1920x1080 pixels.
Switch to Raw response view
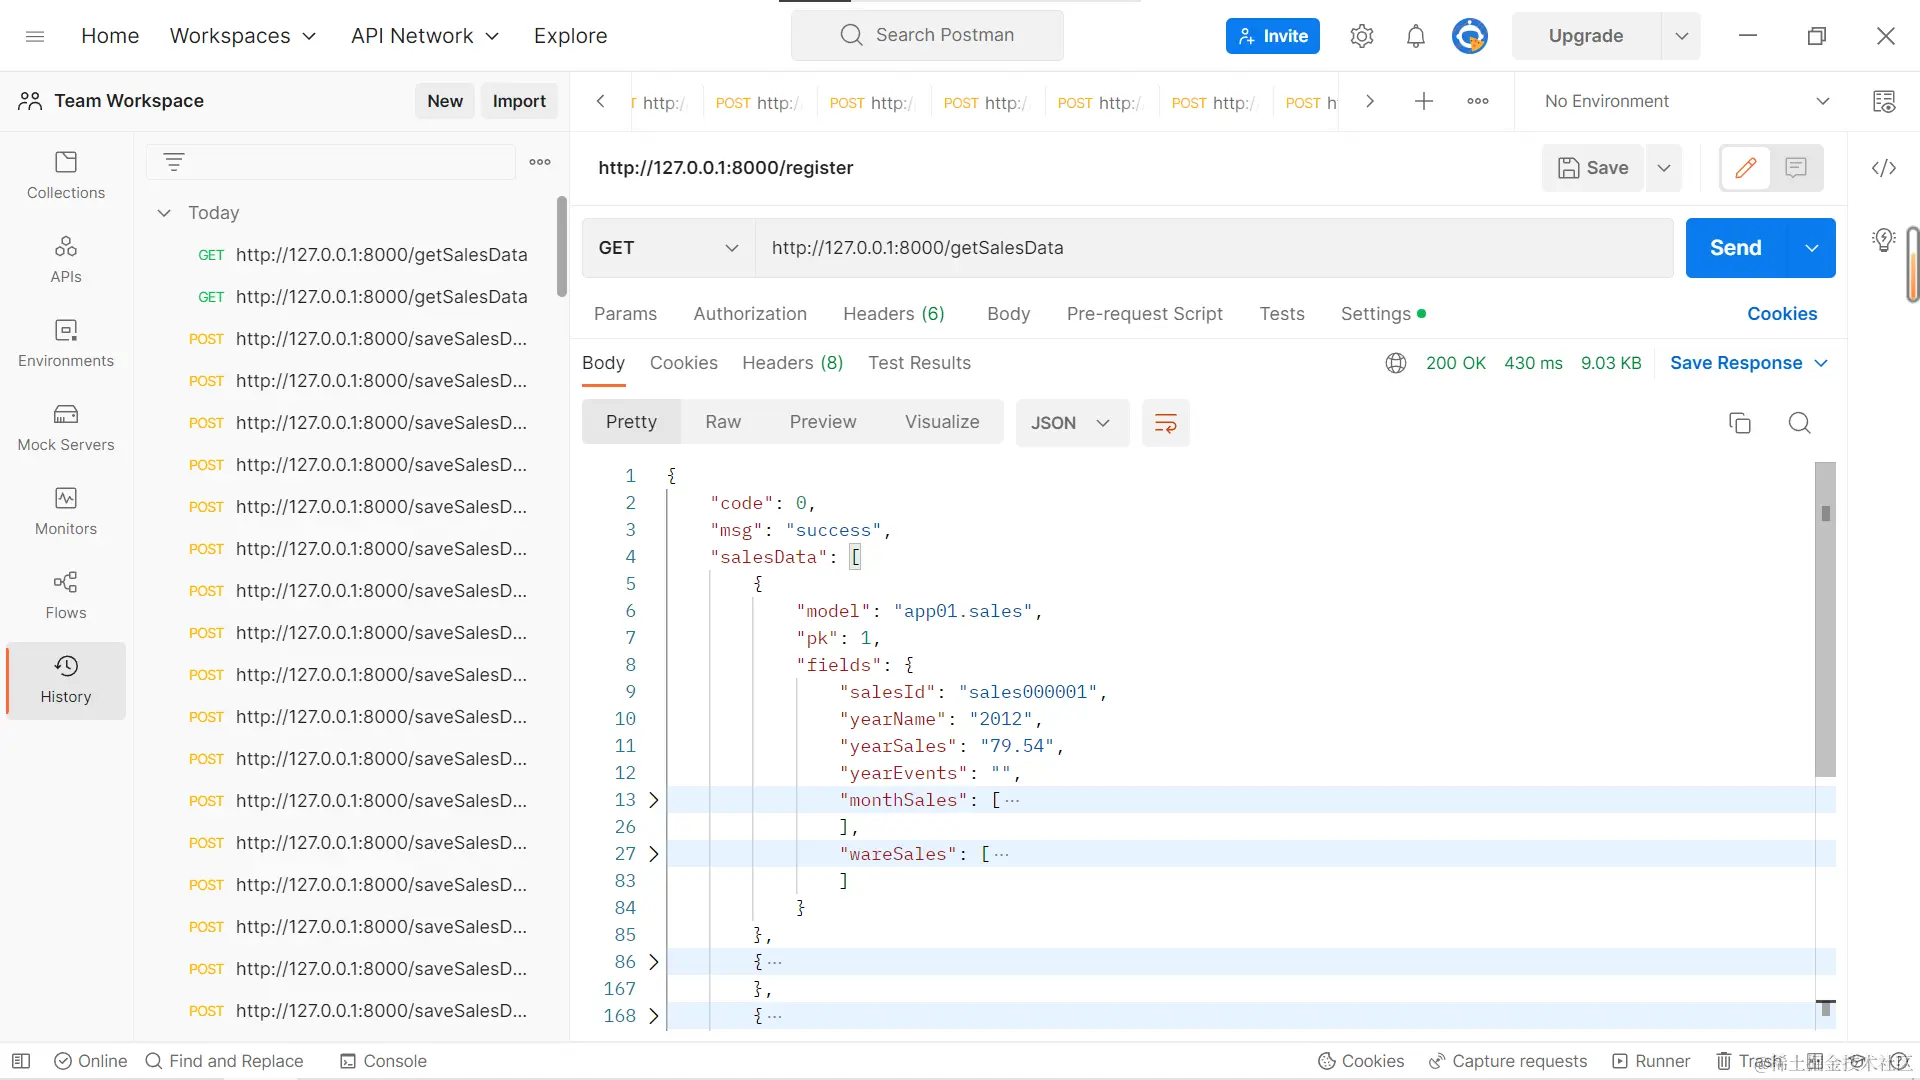point(723,422)
